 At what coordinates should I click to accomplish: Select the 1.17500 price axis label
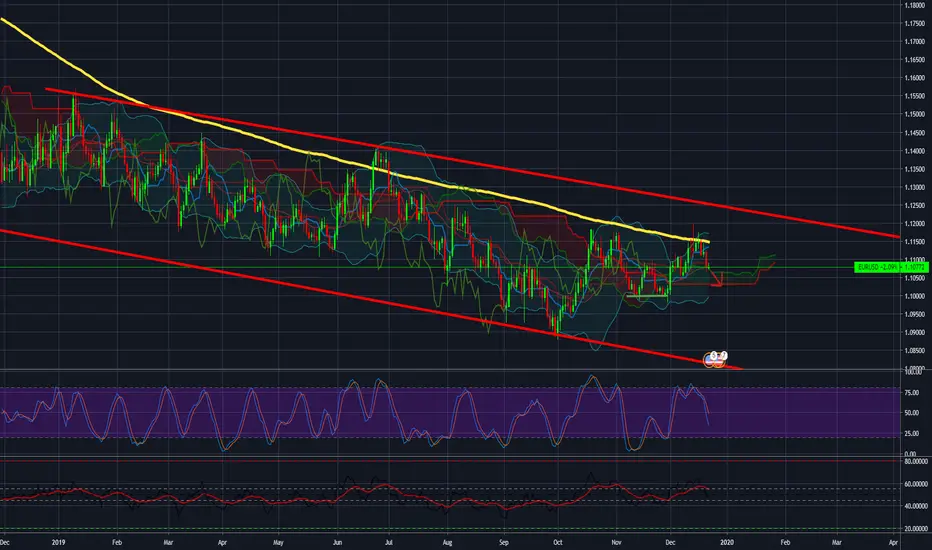pyautogui.click(x=914, y=24)
